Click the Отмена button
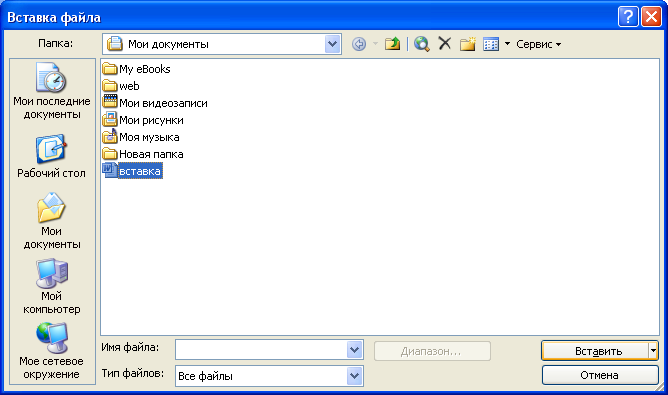Viewport: 668px width, 395px height. (x=600, y=375)
